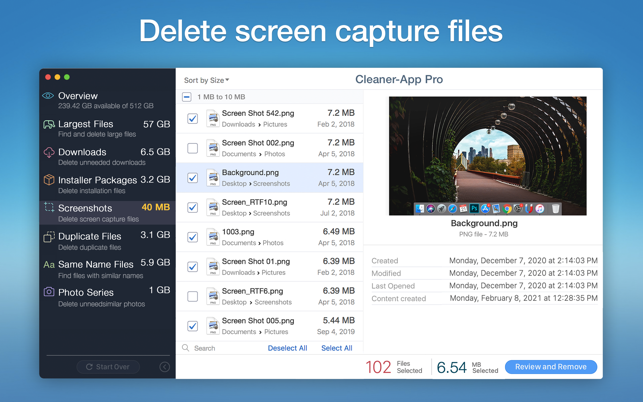The width and height of the screenshot is (643, 402).
Task: Click the Screen Shot 542.png file name
Action: click(258, 113)
